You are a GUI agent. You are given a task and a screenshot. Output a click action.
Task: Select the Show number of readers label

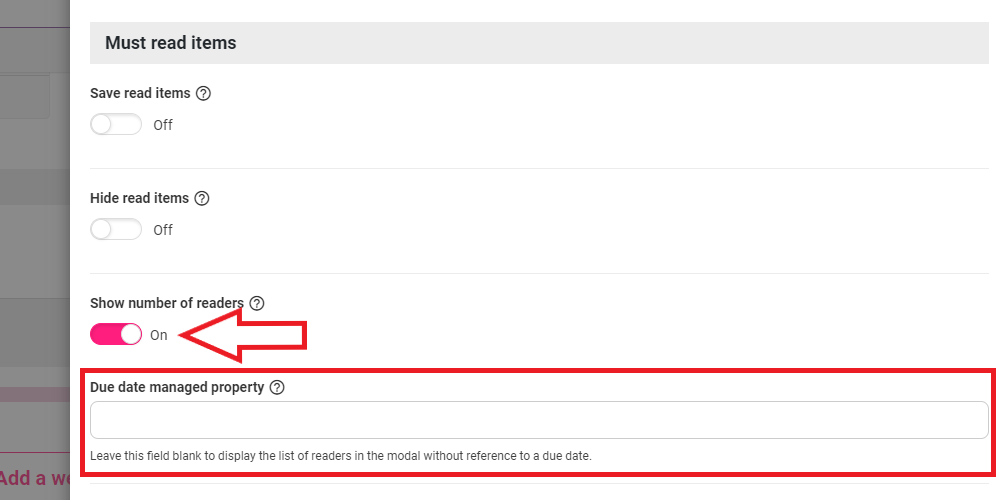167,303
